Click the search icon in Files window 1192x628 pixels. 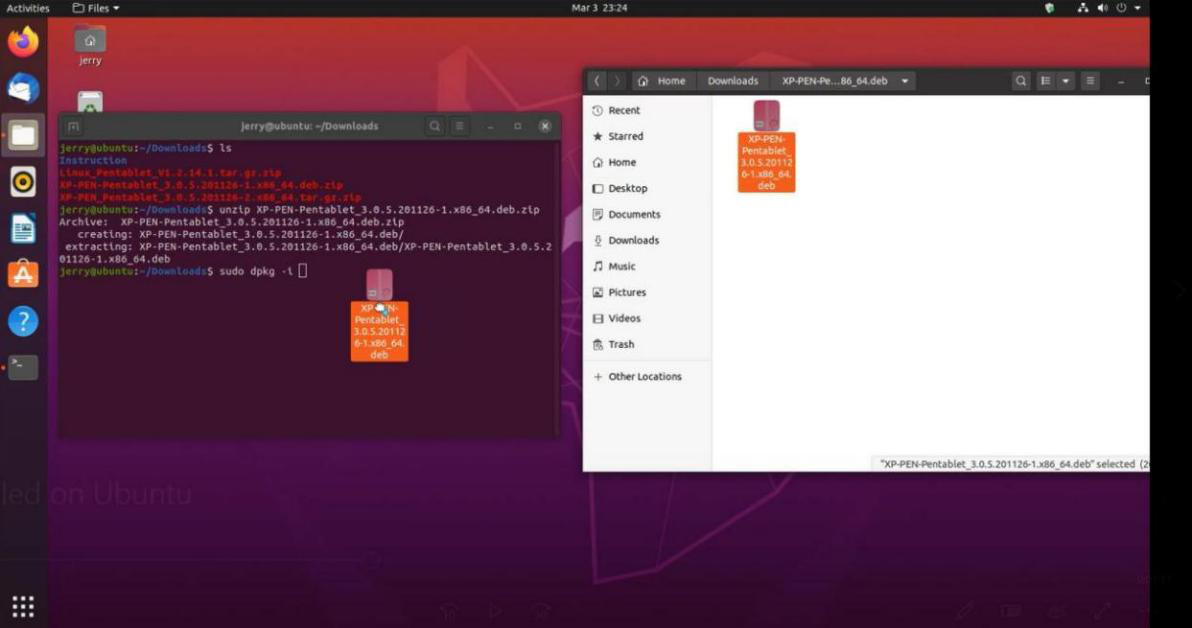coord(1021,81)
